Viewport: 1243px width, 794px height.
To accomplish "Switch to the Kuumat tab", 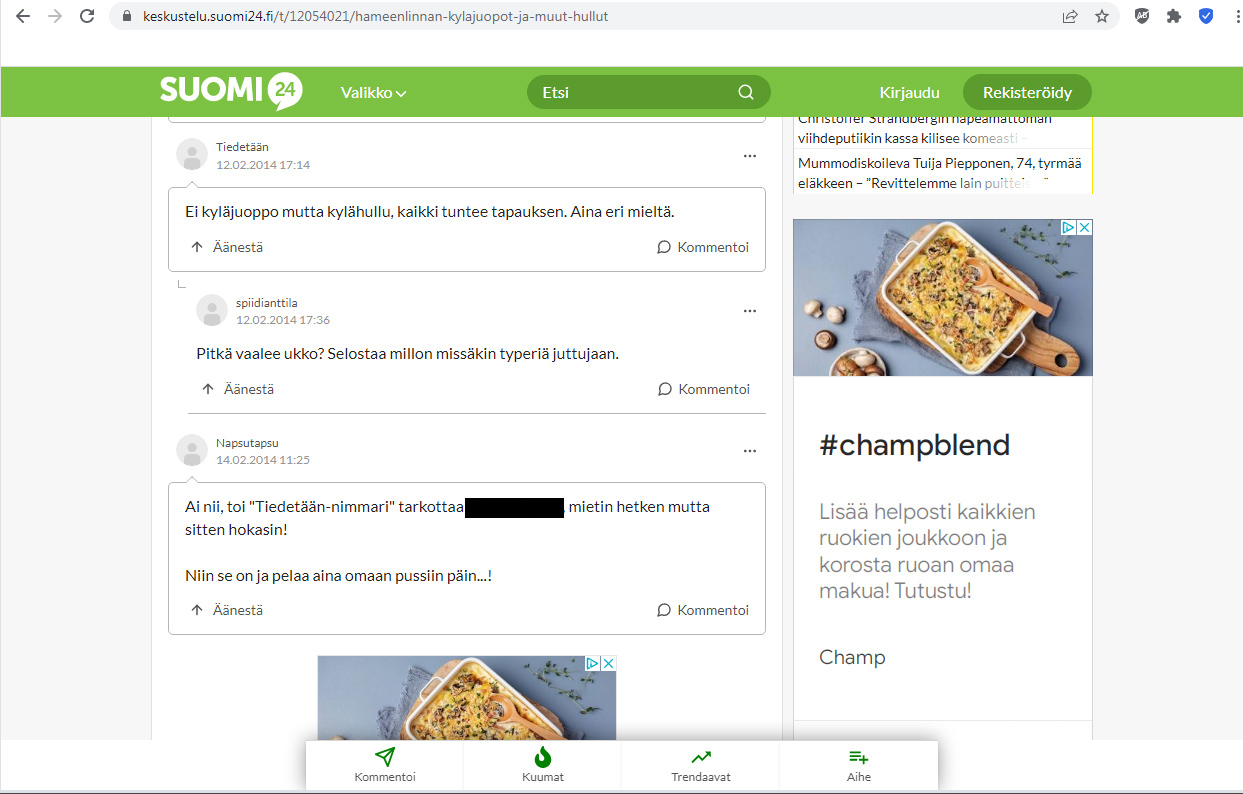I will point(543,766).
